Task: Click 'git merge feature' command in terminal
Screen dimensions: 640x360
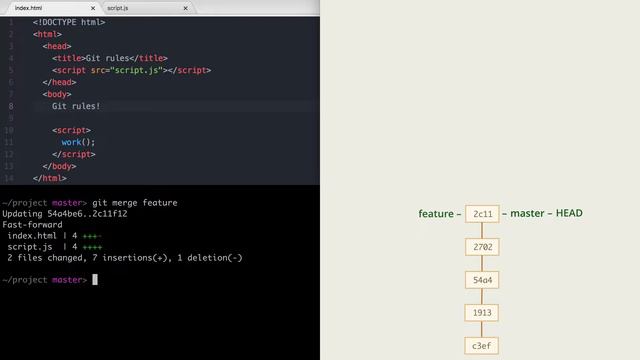Action: (135, 203)
